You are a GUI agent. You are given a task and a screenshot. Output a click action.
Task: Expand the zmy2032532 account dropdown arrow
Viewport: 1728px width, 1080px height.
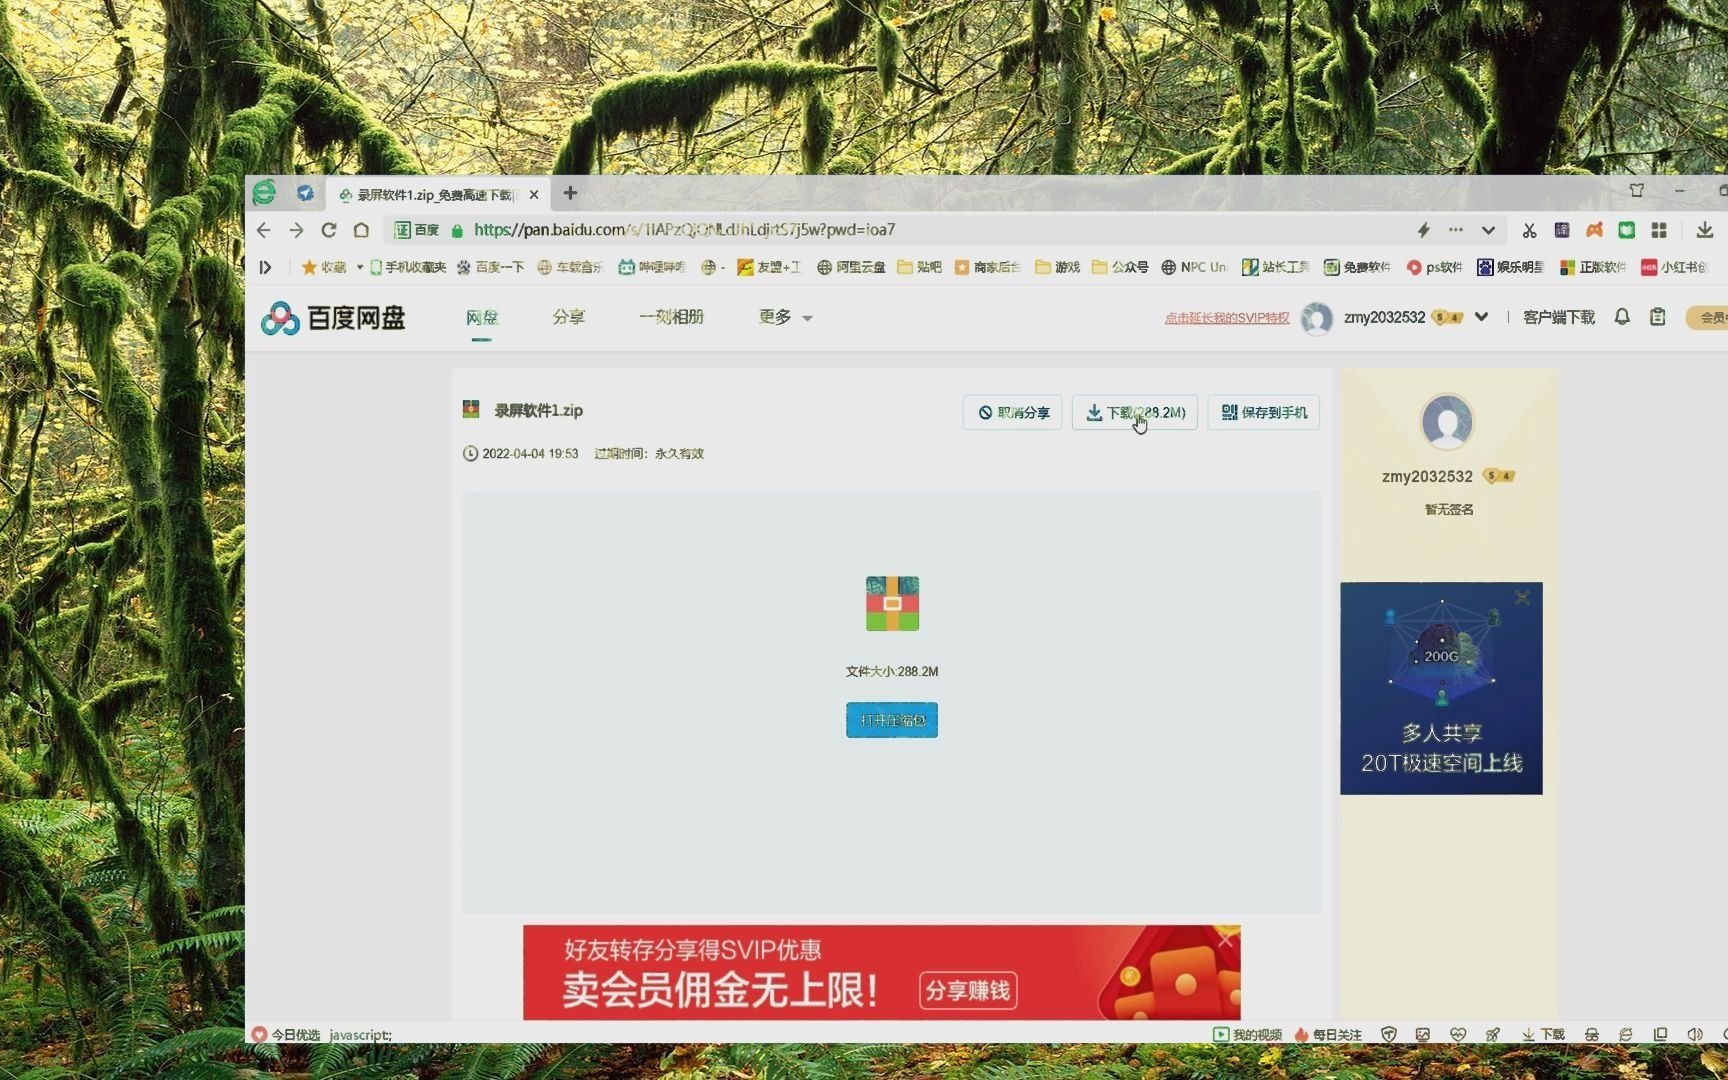(1481, 317)
